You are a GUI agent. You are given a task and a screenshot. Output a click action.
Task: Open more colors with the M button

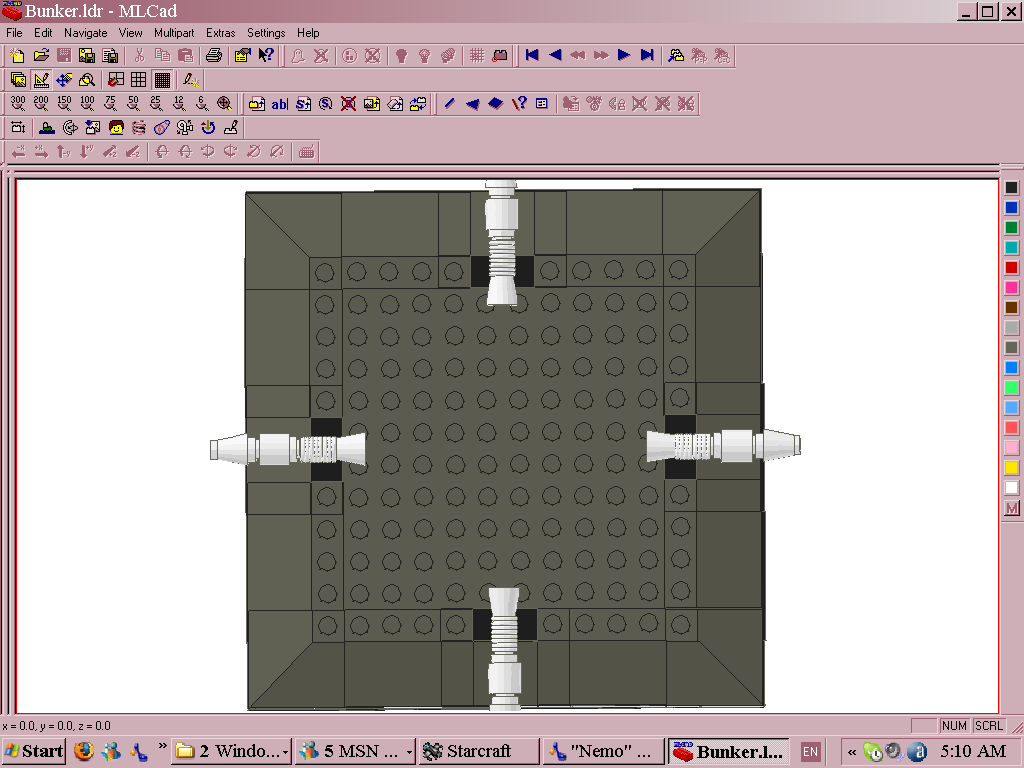click(1012, 508)
